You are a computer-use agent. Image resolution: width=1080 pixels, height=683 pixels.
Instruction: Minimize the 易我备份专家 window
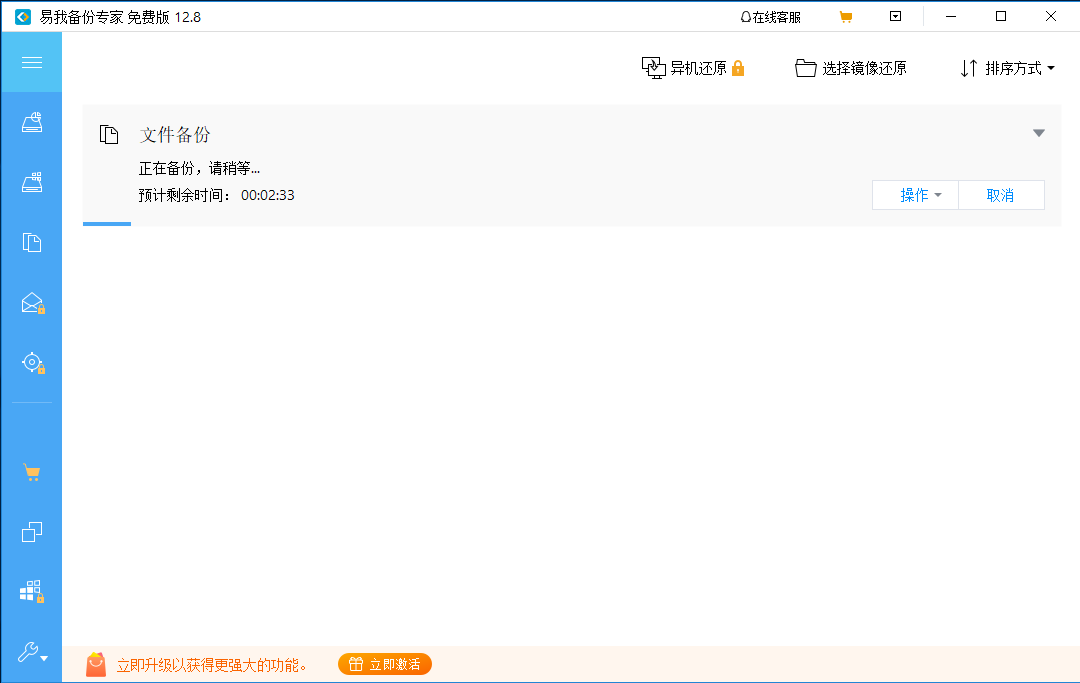pyautogui.click(x=951, y=17)
